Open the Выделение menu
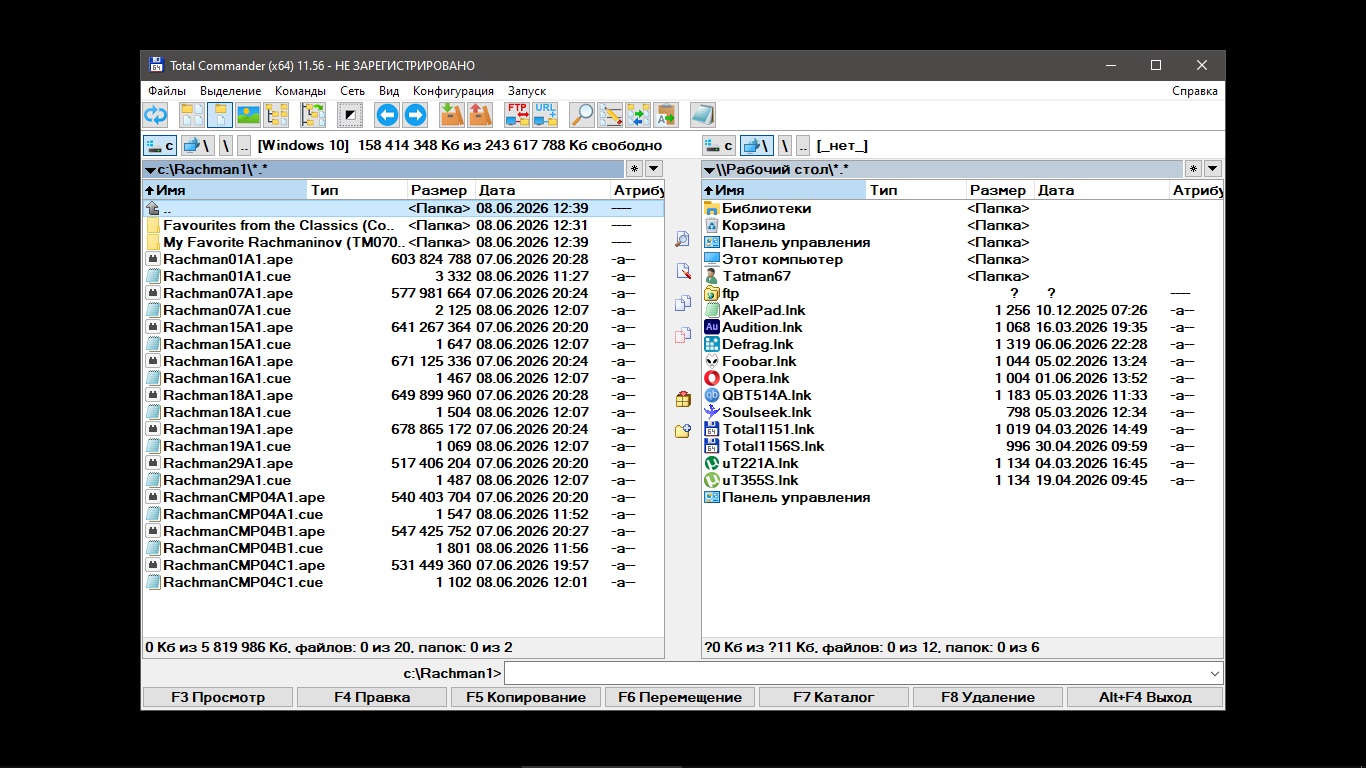Screen dimensions: 1366x768 pos(230,91)
